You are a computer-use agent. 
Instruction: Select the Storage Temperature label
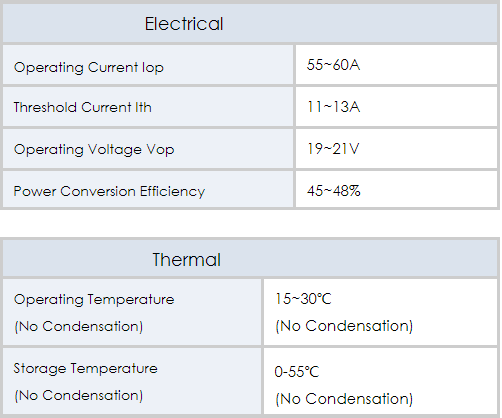[x=86, y=369]
